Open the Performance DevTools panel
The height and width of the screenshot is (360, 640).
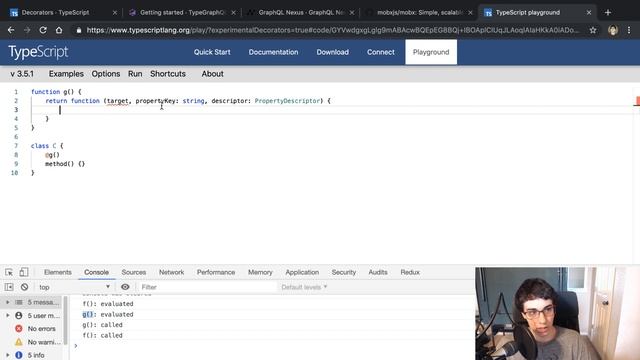click(x=216, y=272)
